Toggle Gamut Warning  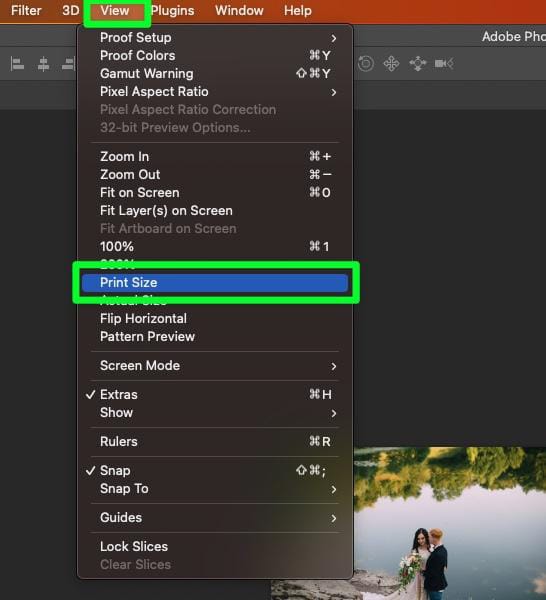(x=215, y=73)
